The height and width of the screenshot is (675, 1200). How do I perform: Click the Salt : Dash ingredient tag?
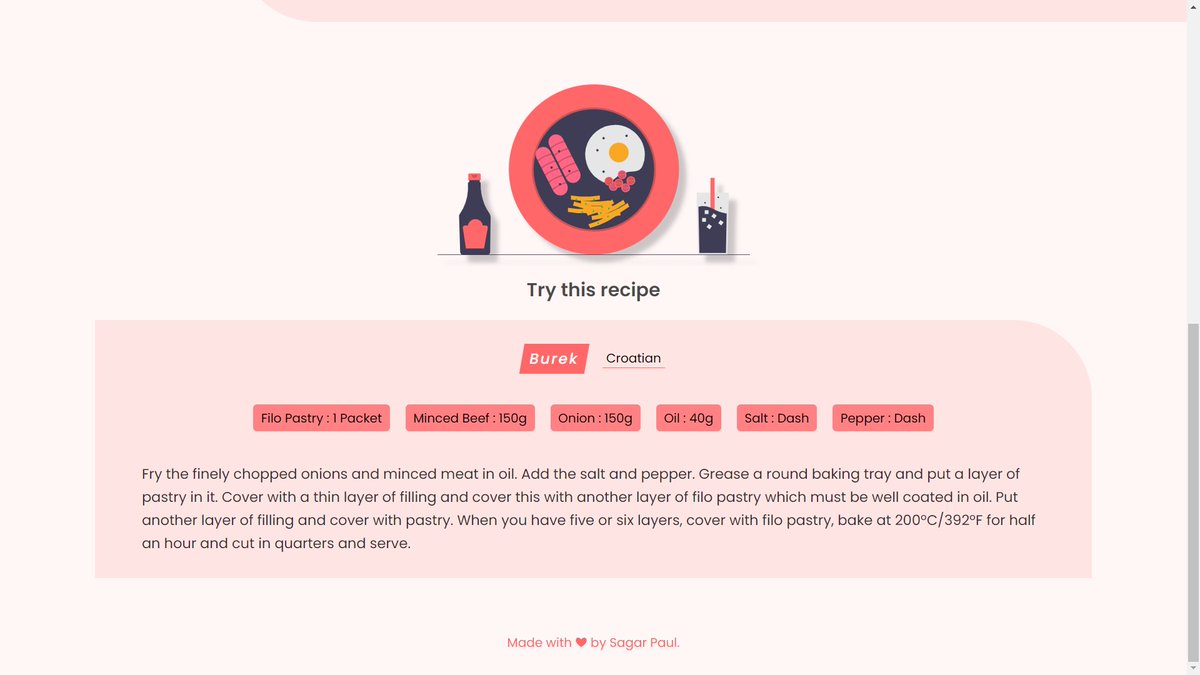tap(776, 418)
